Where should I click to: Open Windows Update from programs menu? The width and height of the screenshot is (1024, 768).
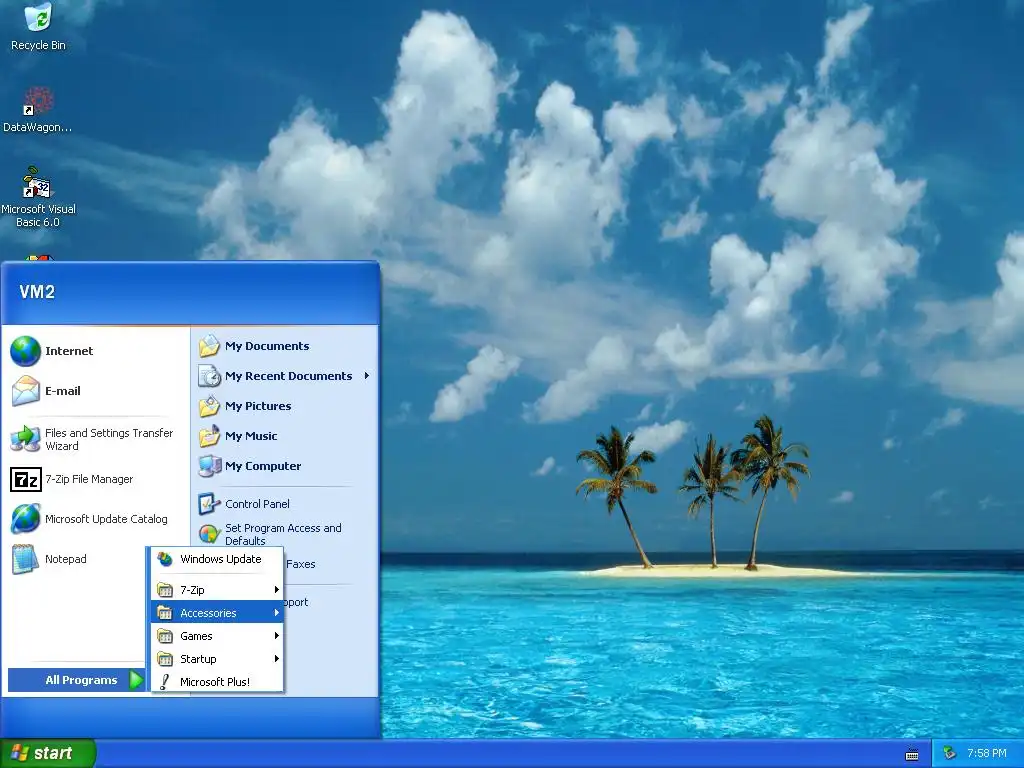coord(217,559)
